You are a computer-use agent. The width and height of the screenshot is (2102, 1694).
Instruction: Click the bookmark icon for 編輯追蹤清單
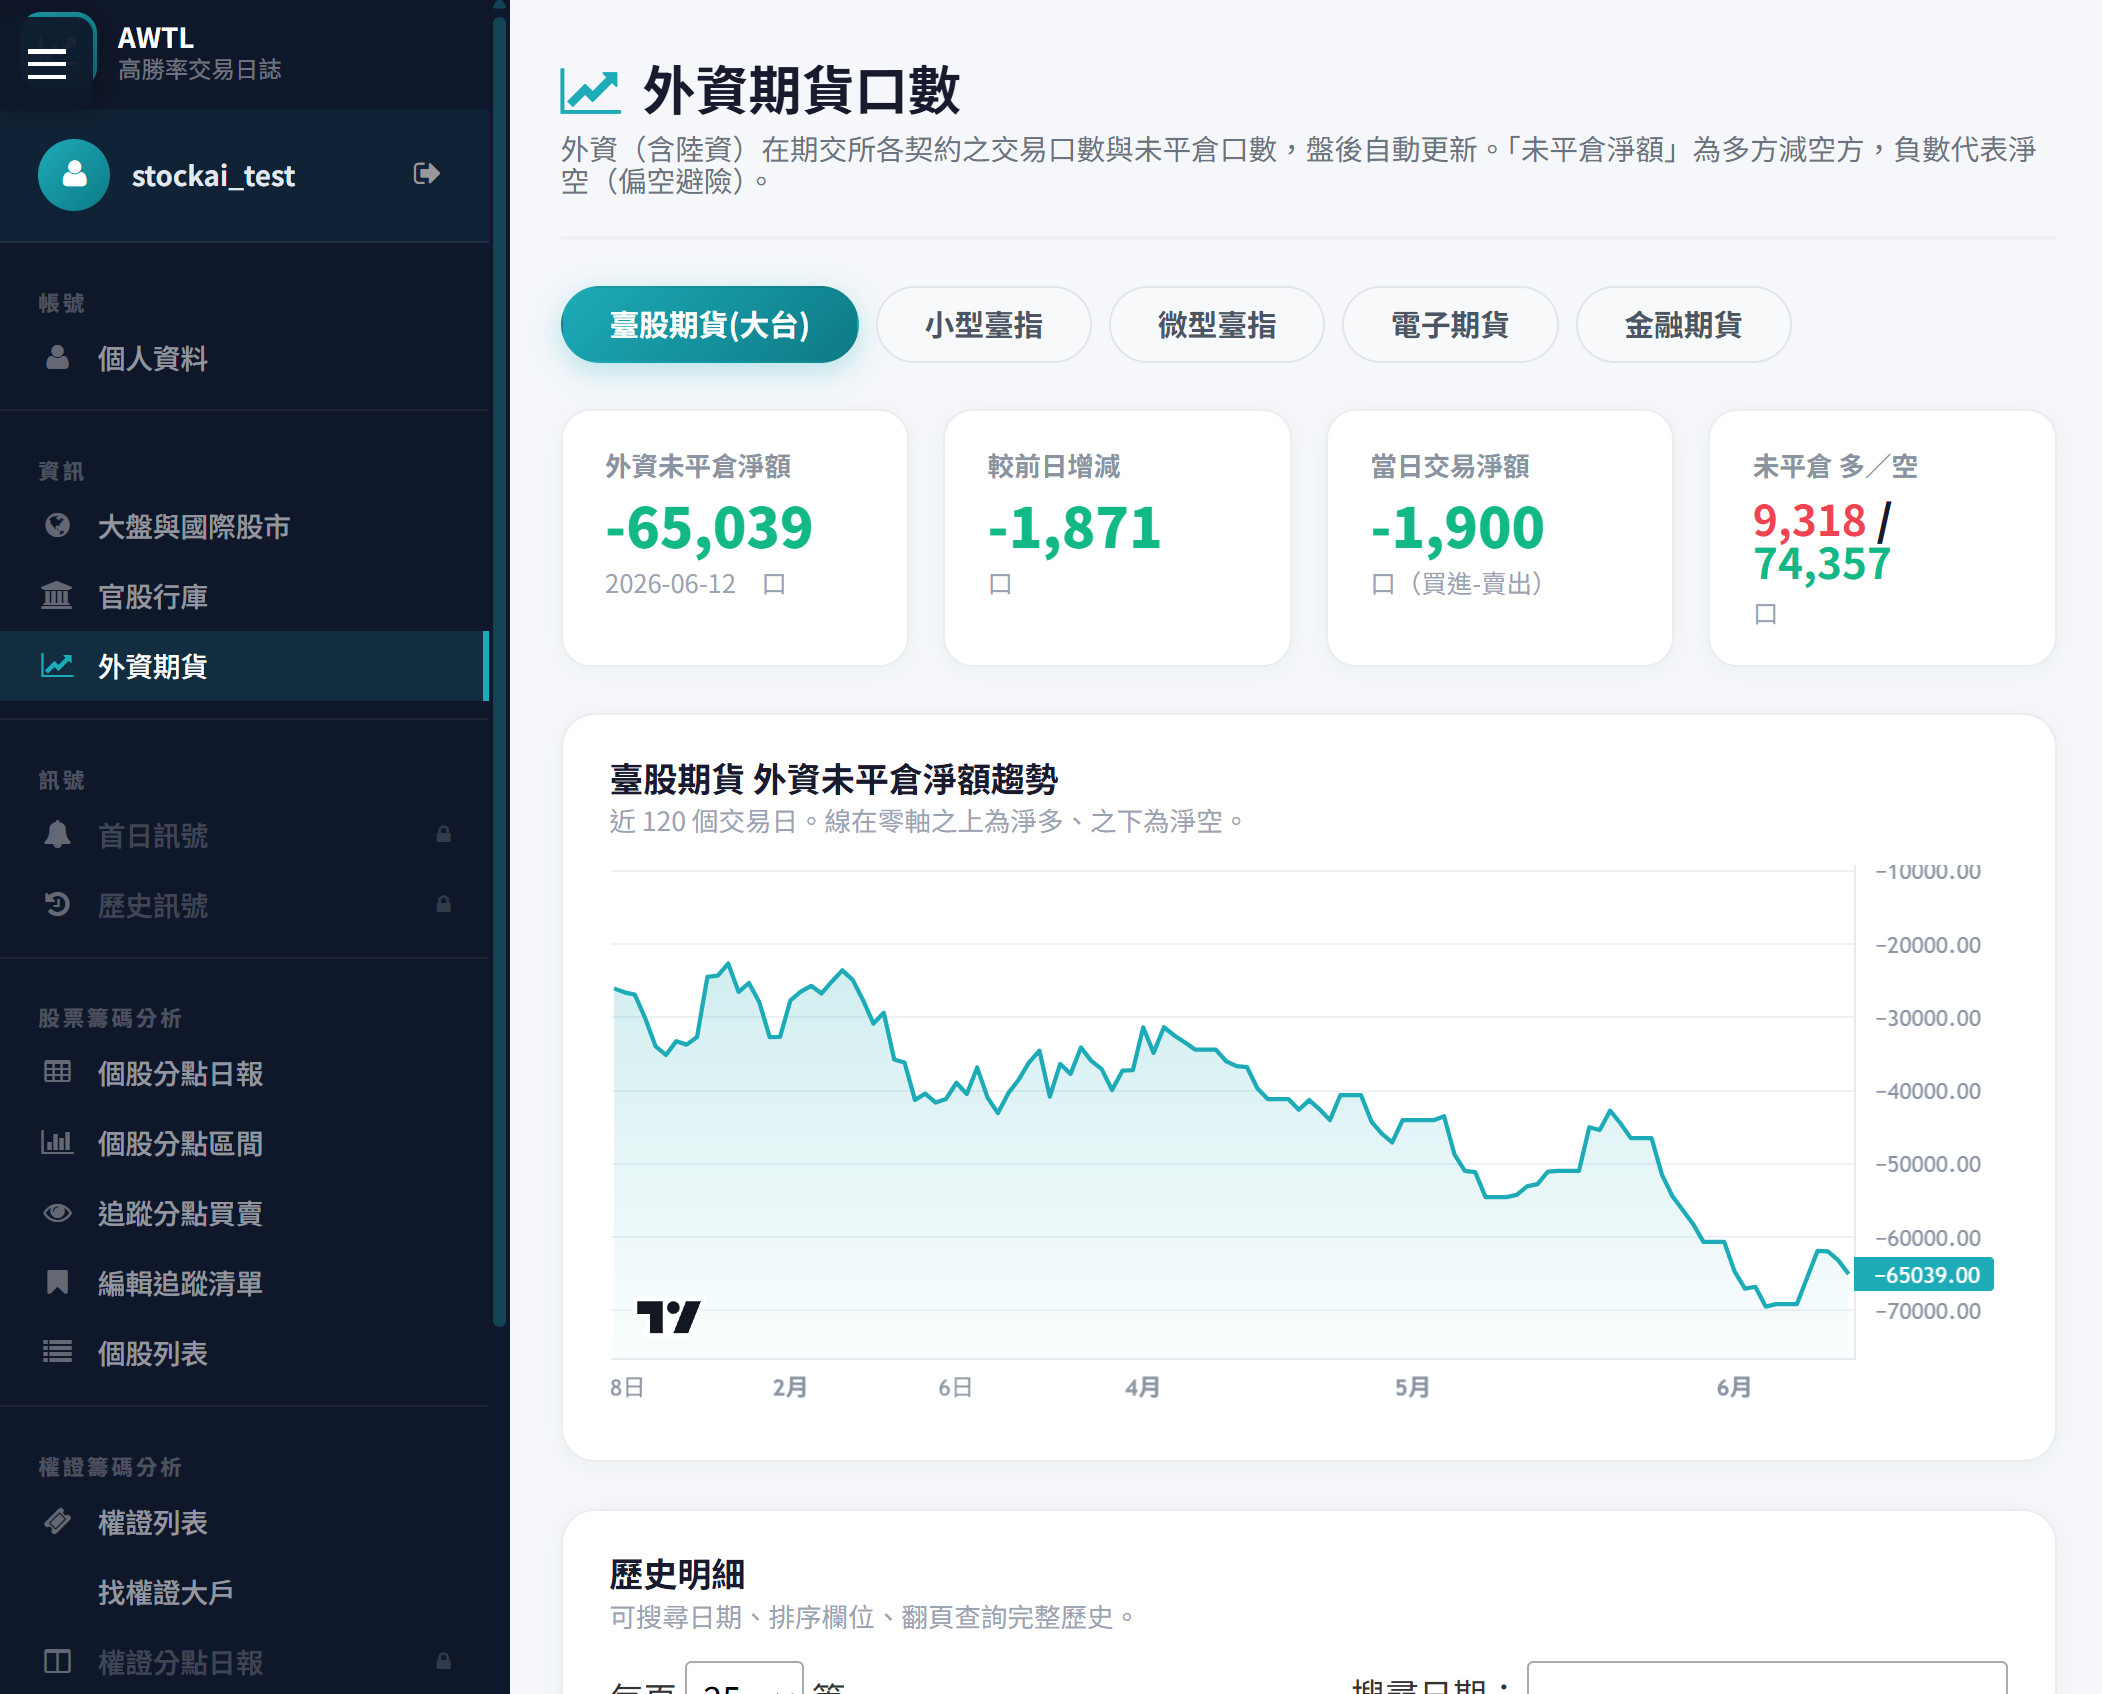pos(57,1282)
